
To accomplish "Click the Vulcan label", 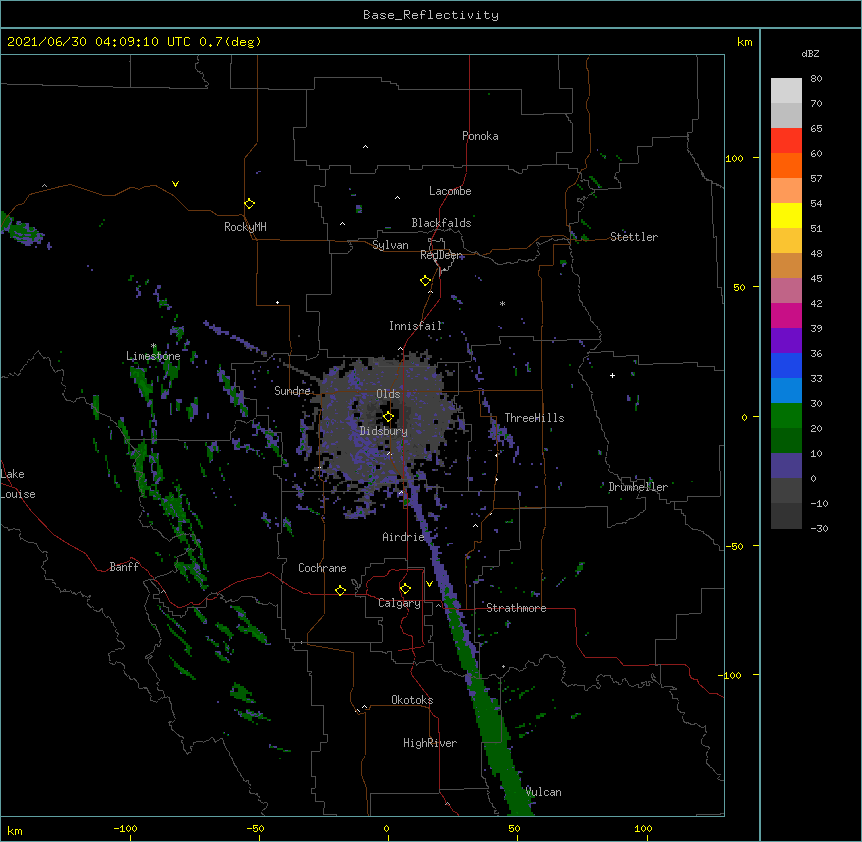I will [x=543, y=792].
